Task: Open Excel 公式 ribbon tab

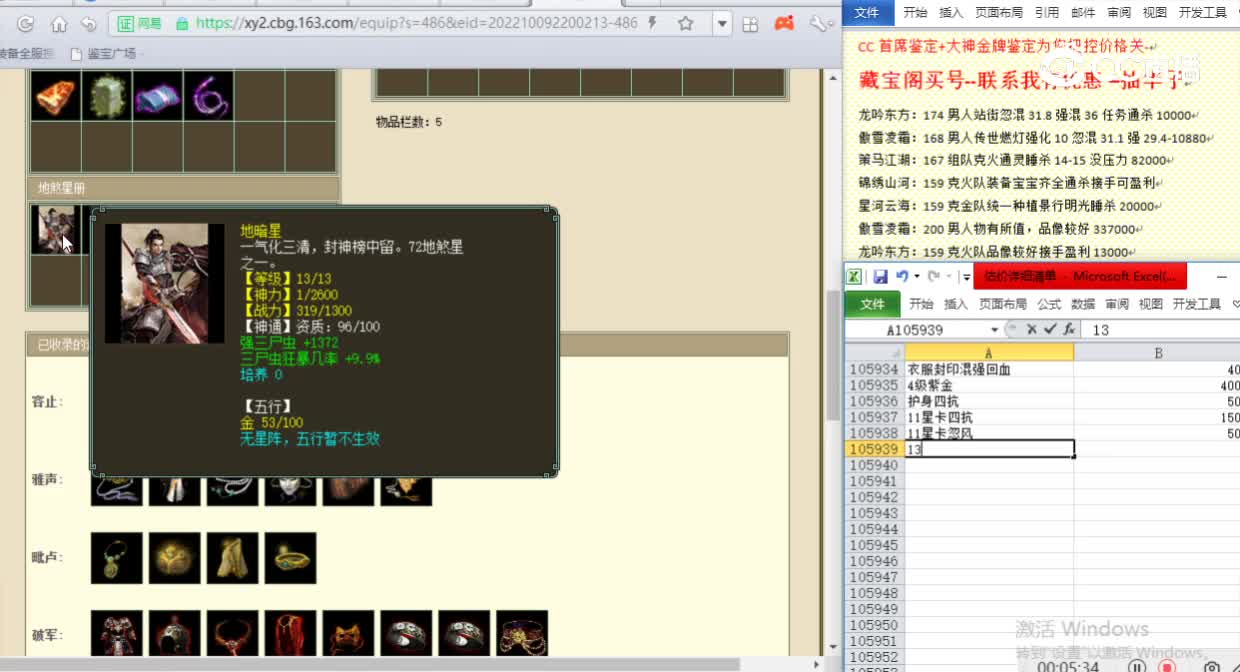Action: pyautogui.click(x=1049, y=304)
